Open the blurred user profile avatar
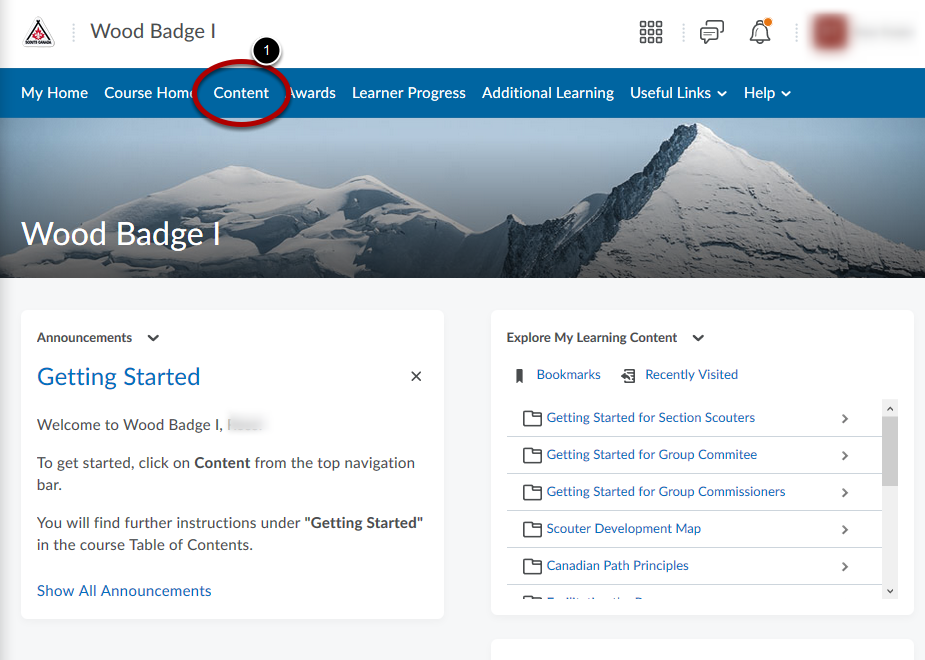This screenshot has width=925, height=660. click(x=830, y=32)
